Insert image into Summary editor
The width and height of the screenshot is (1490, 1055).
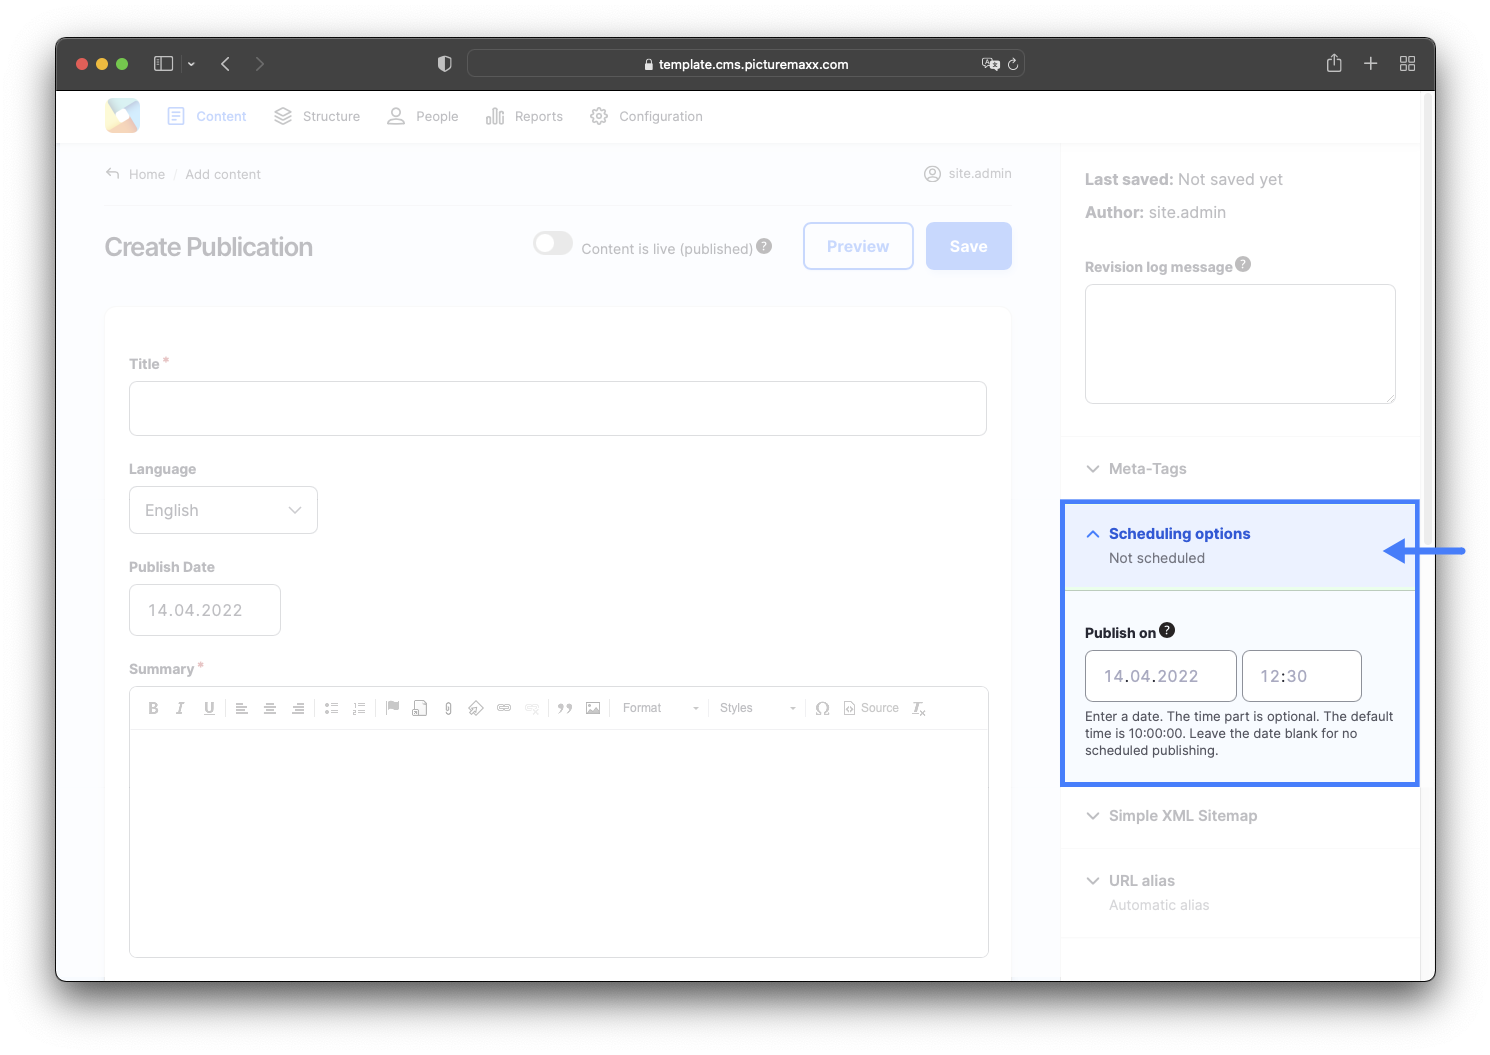tap(593, 708)
